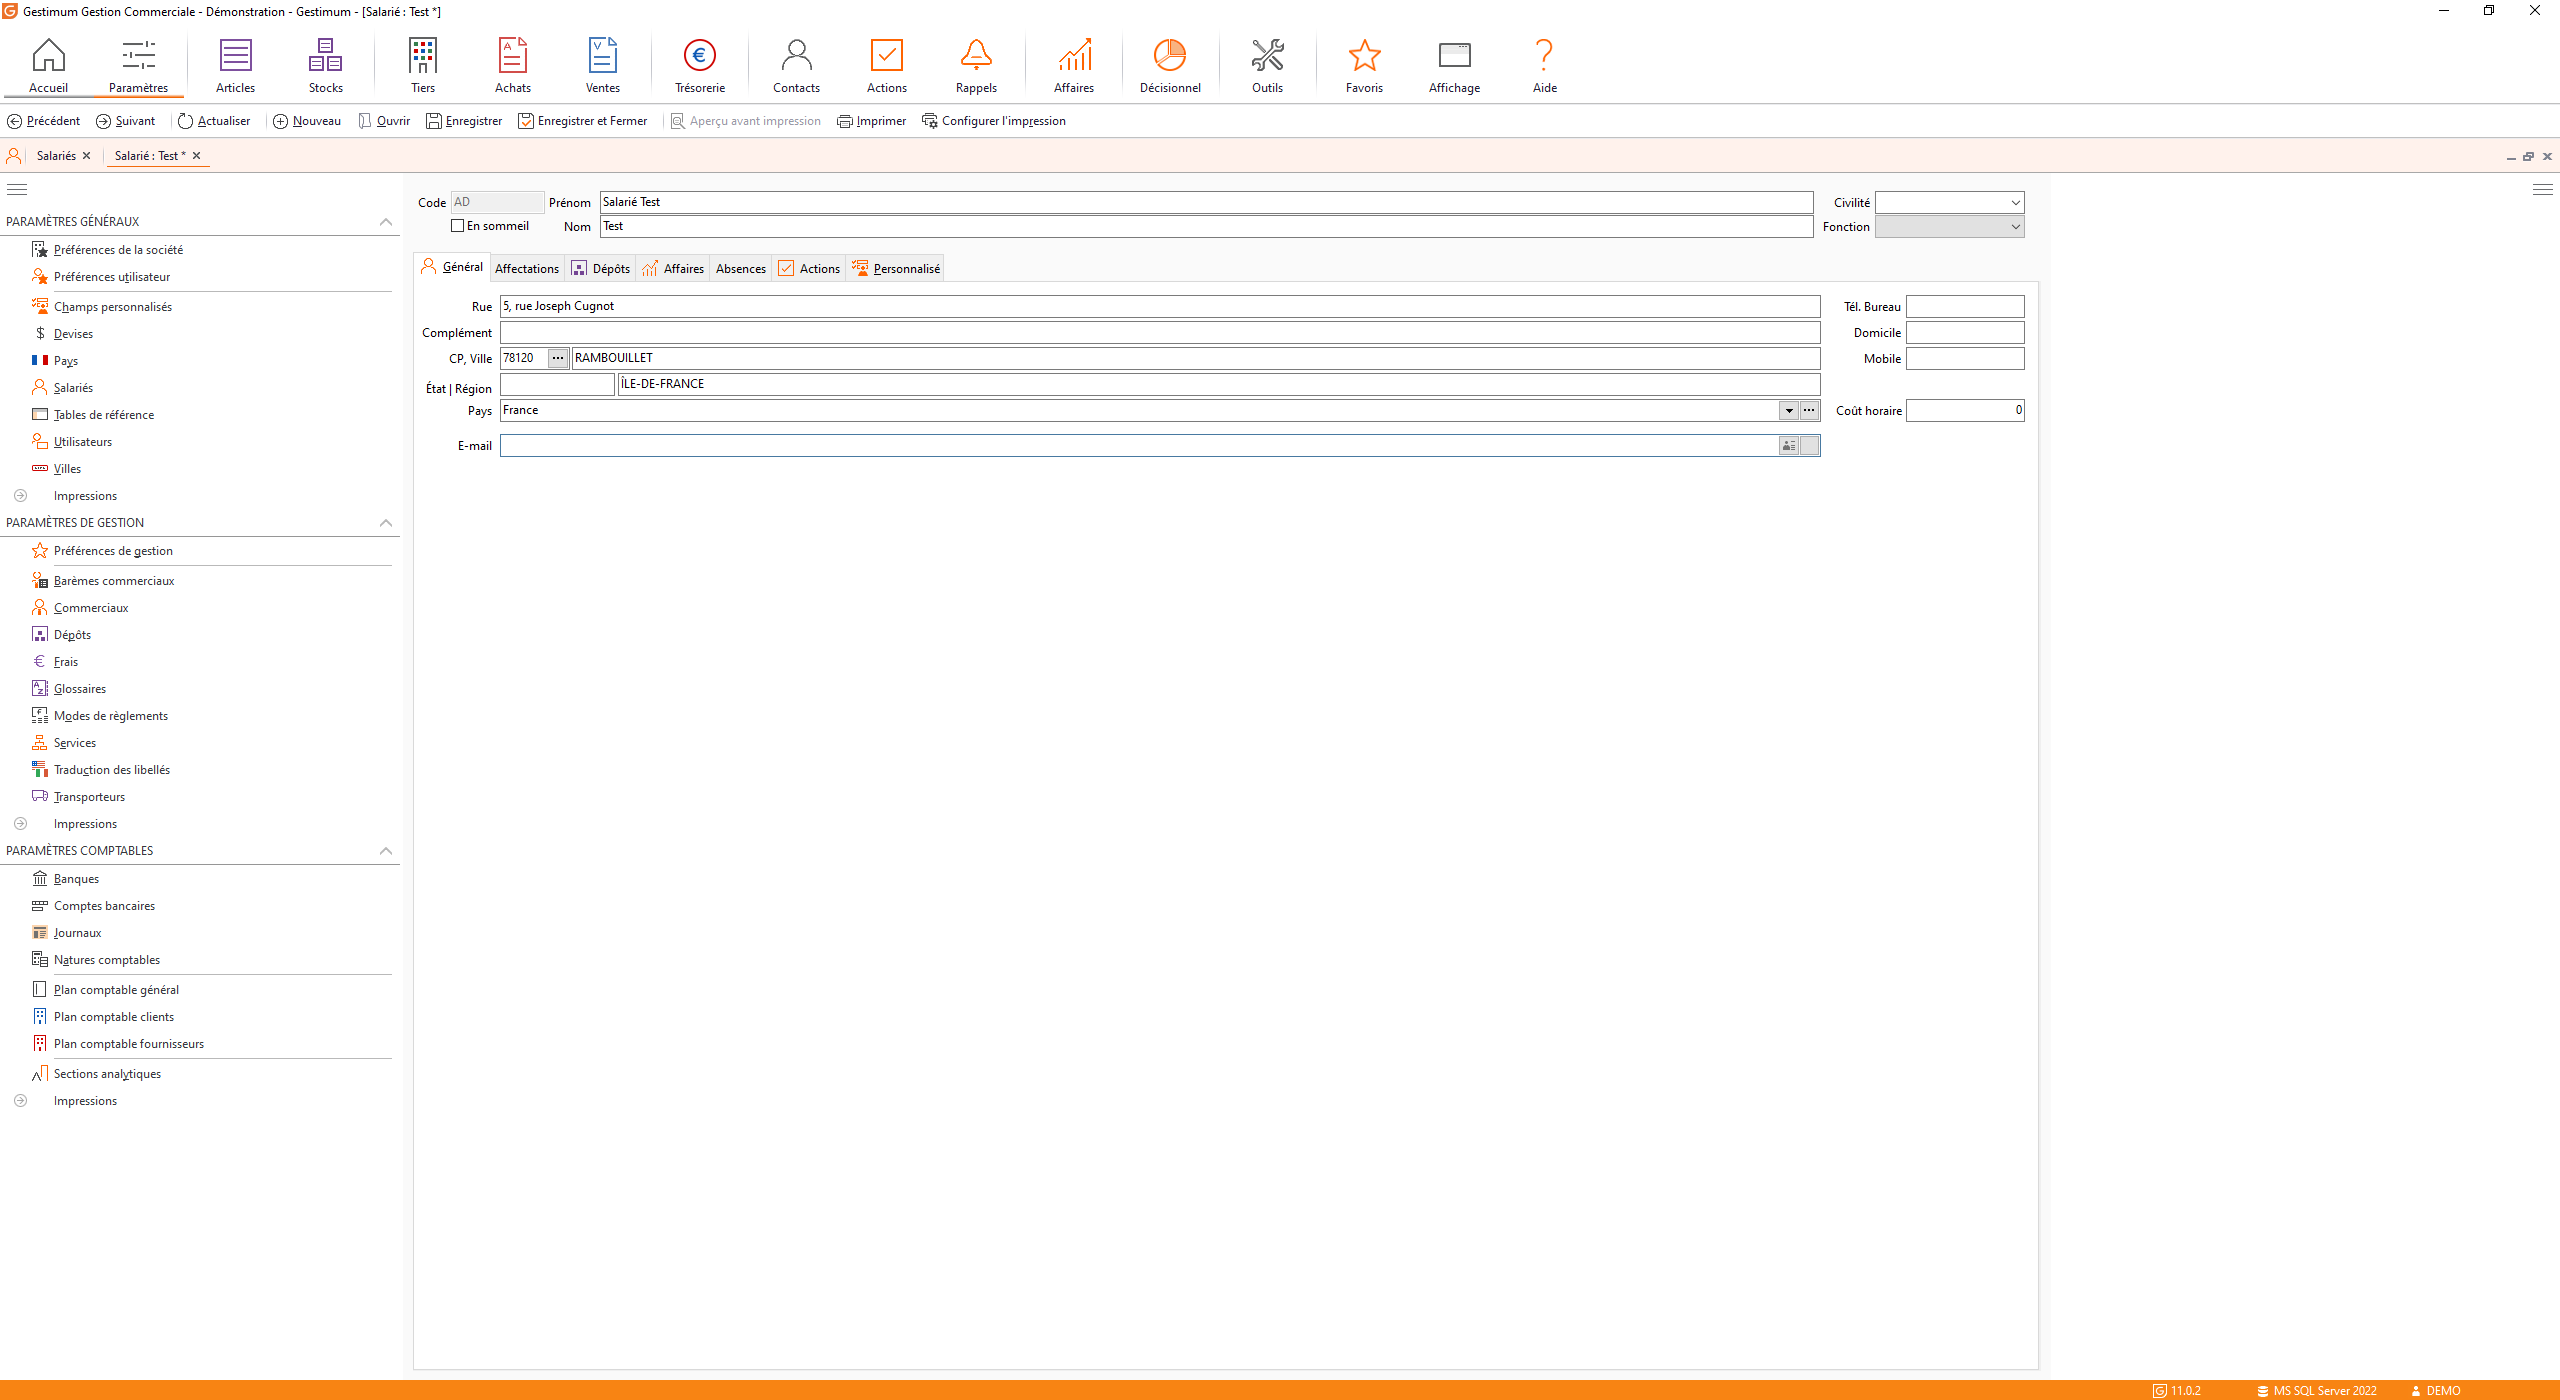Expand Impressions under Paramètres comptables
Viewport: 2560px width, 1400px height.
(x=20, y=1101)
